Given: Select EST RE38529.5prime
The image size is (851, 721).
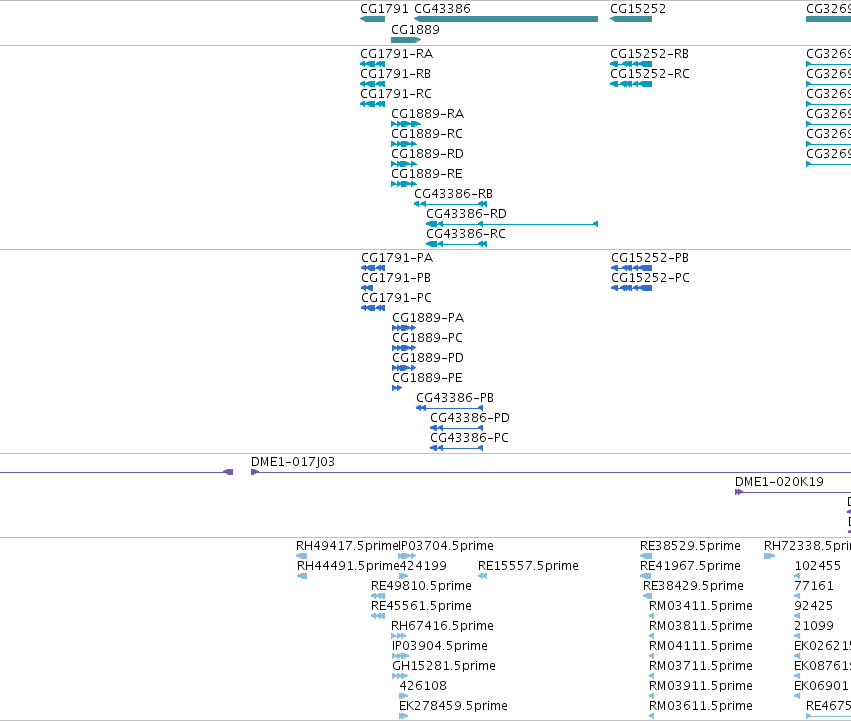Looking at the screenshot, I should (690, 546).
